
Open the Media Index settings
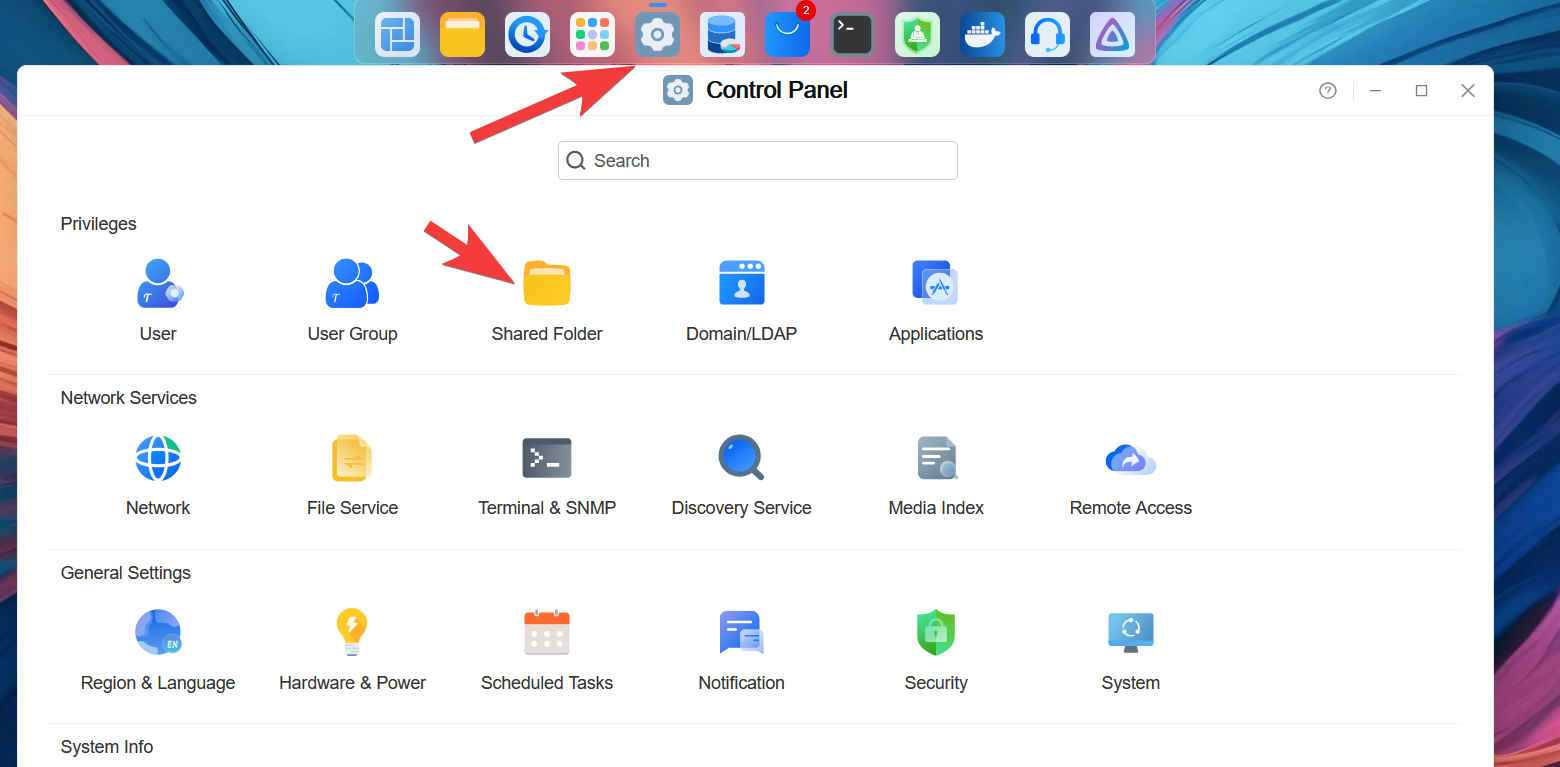click(936, 459)
